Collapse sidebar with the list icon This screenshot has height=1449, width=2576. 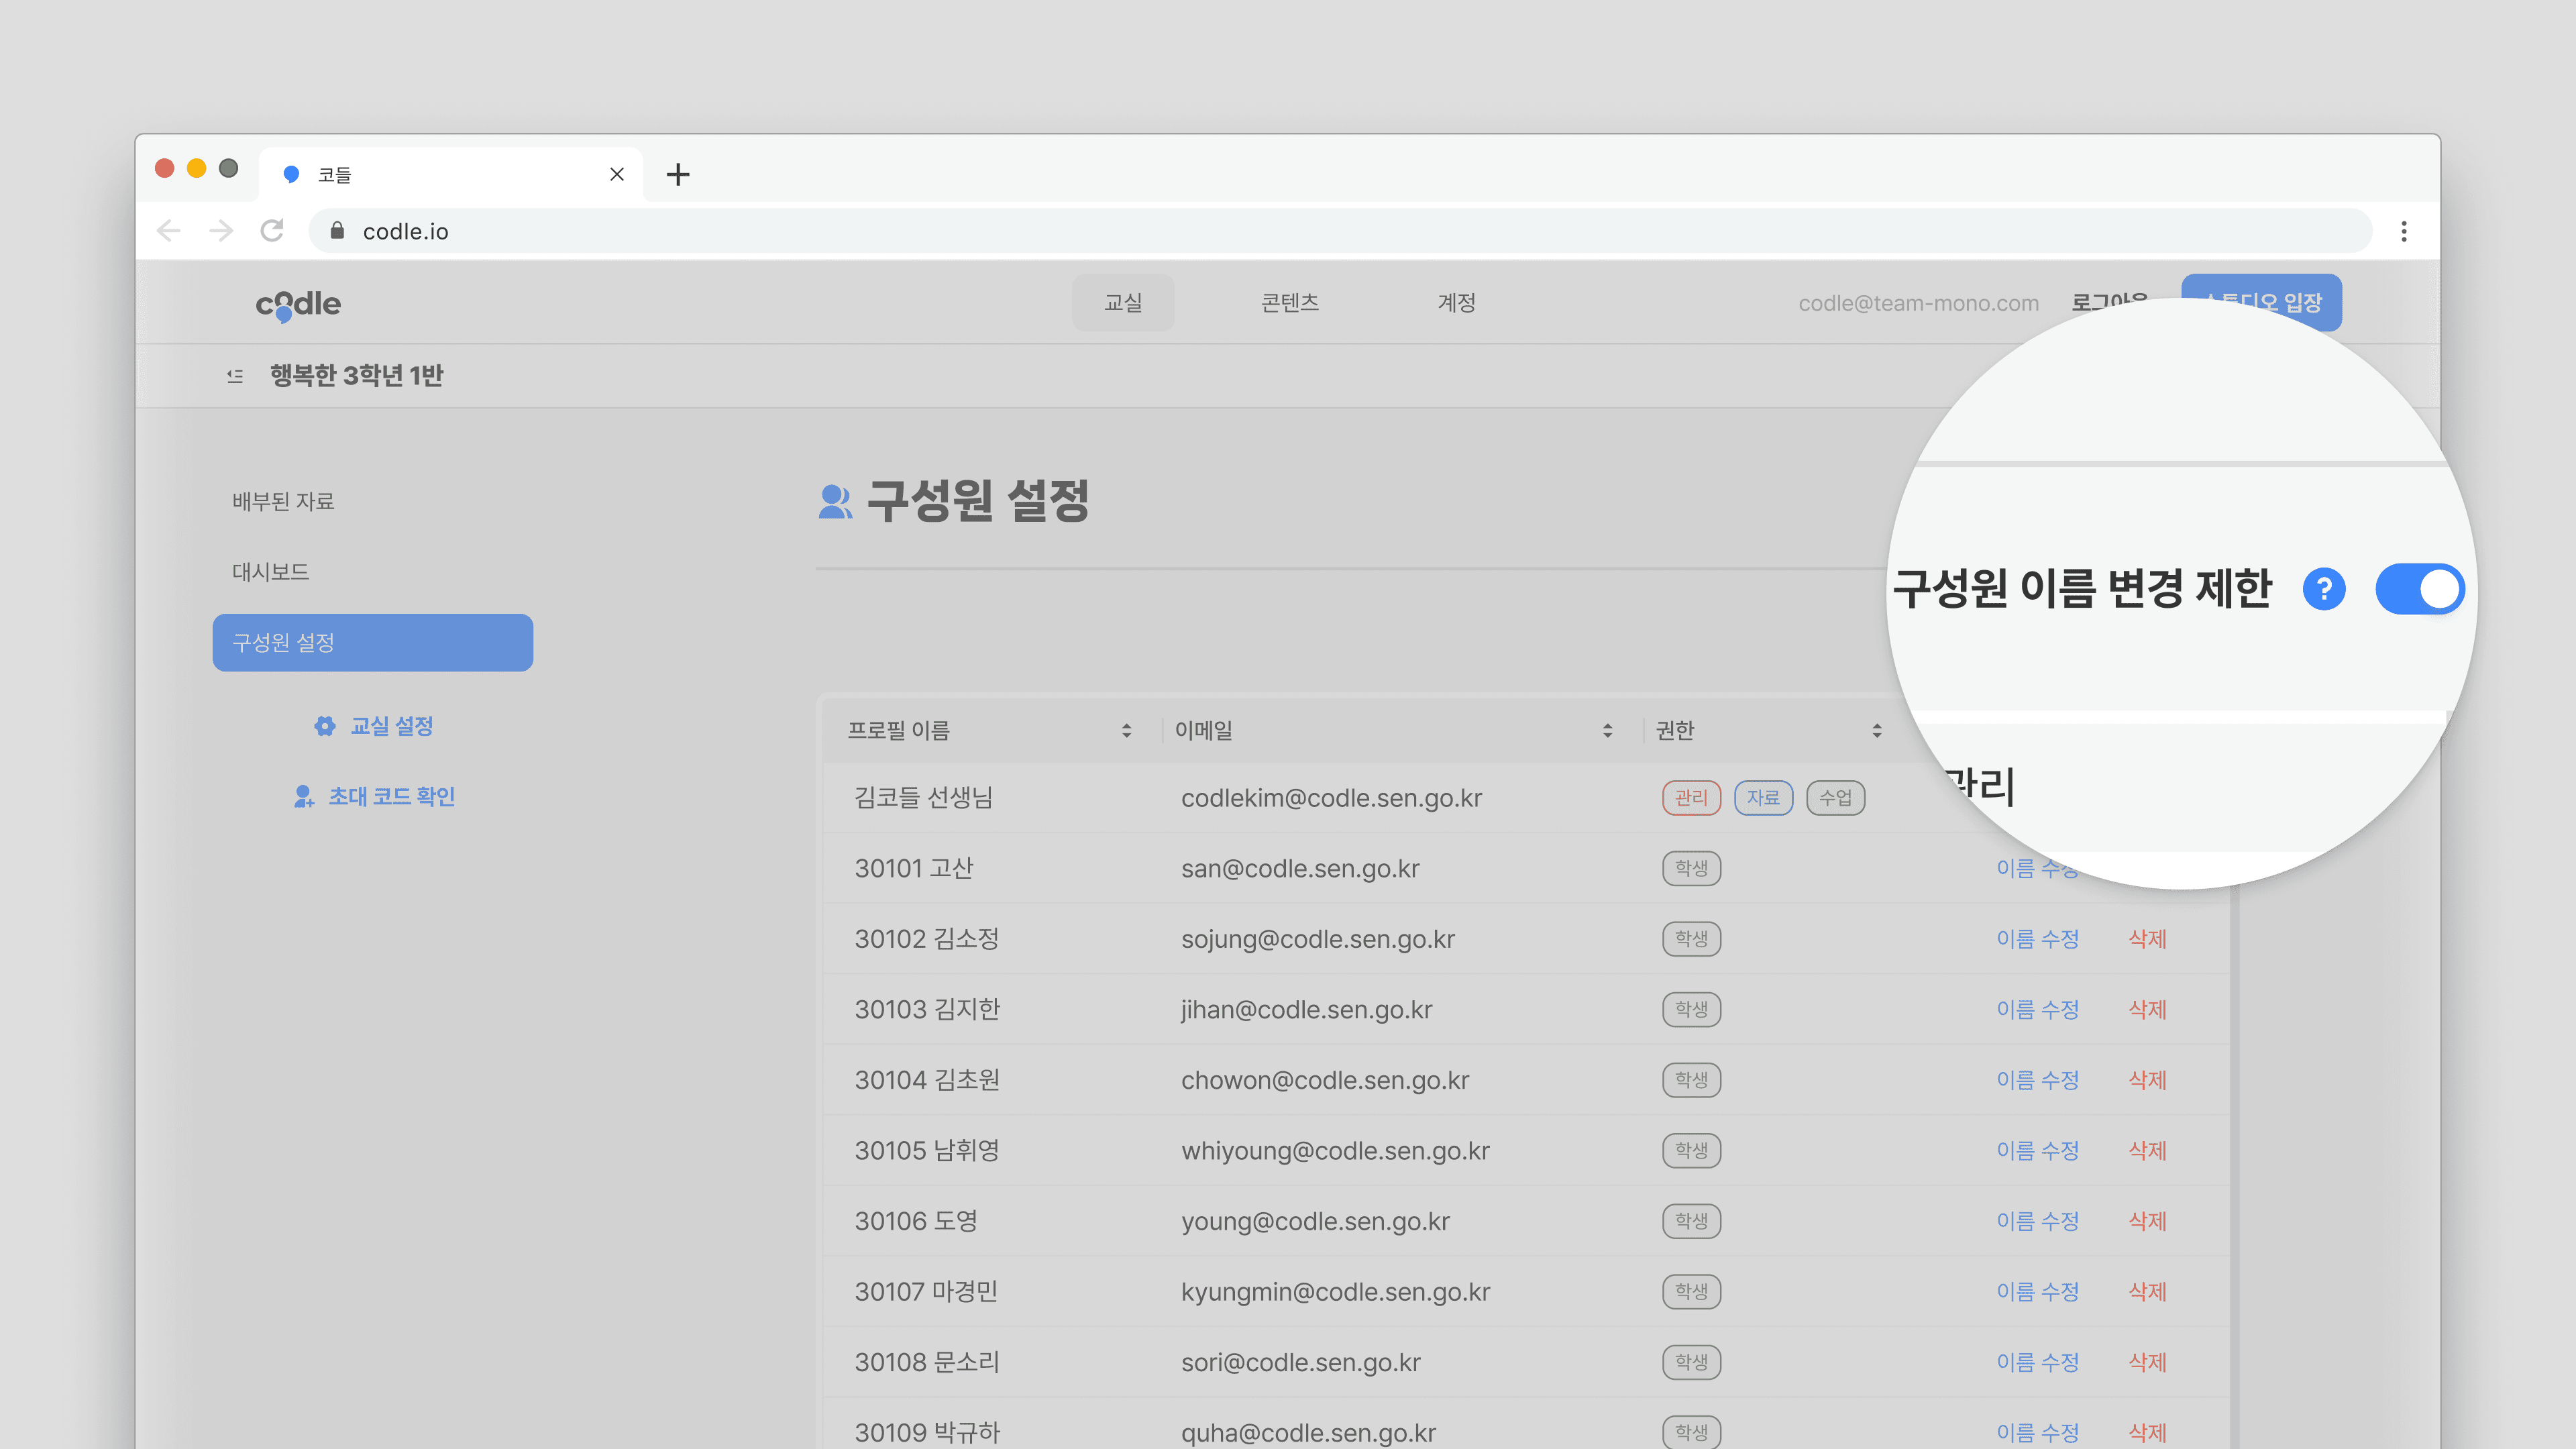[235, 376]
